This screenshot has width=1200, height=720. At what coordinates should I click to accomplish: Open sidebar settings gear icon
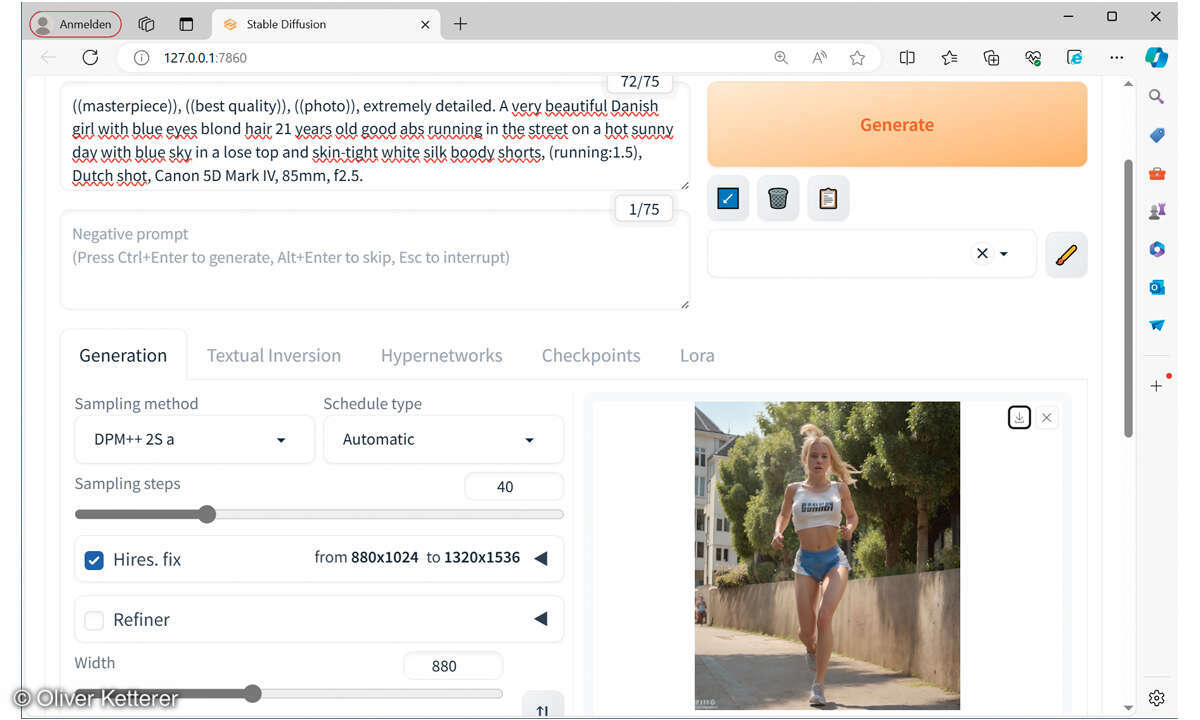pyautogui.click(x=1157, y=698)
